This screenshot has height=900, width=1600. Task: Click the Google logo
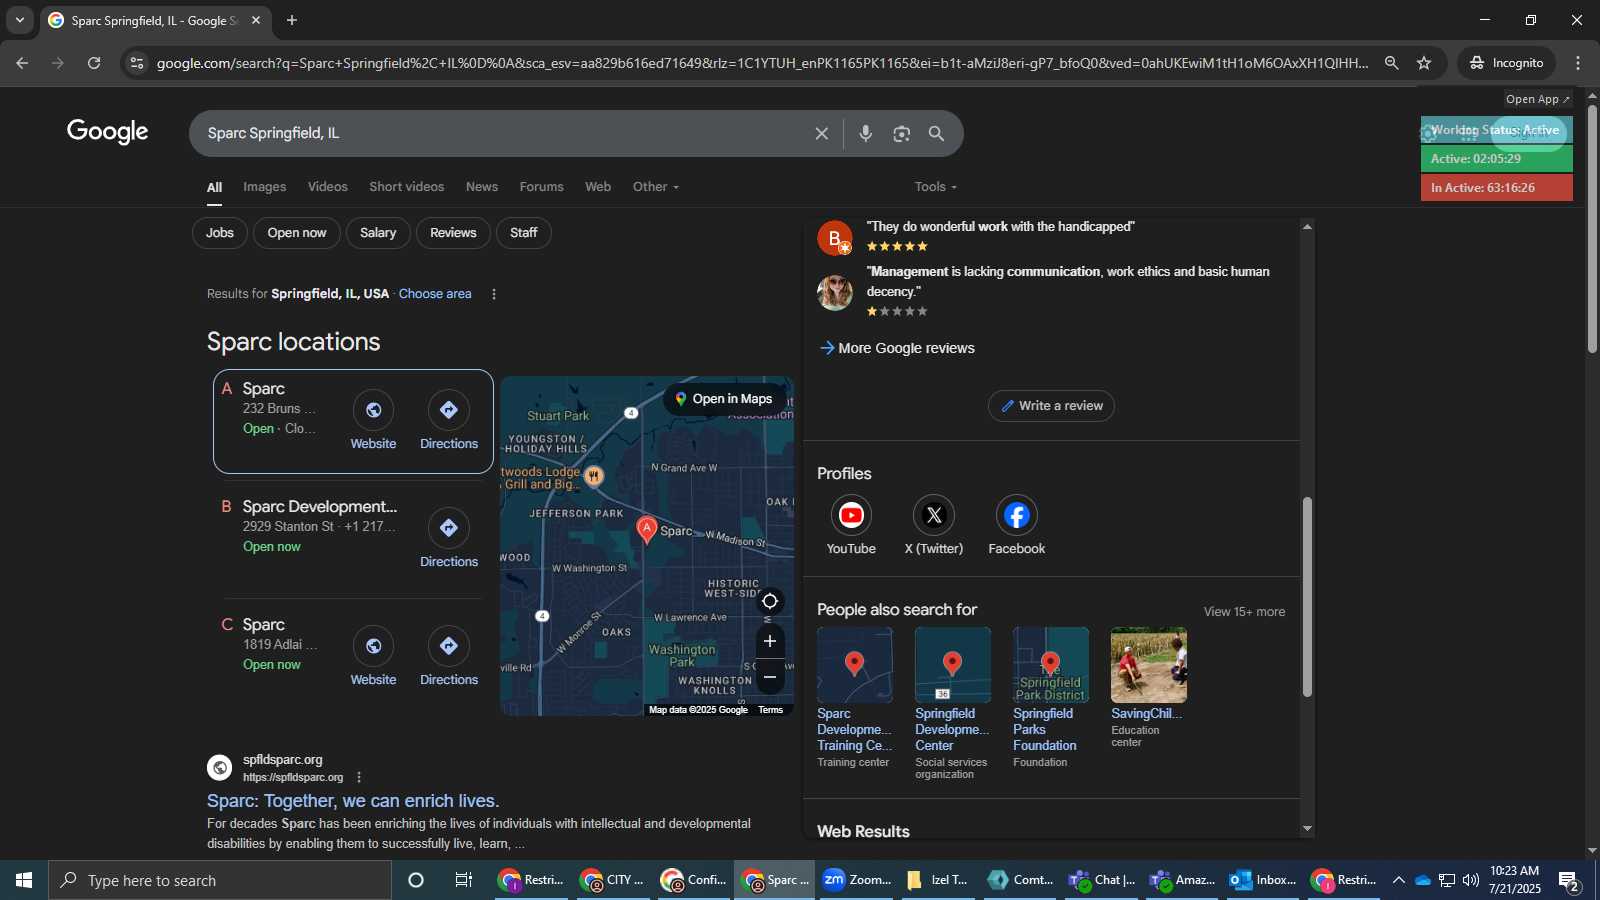point(108,132)
